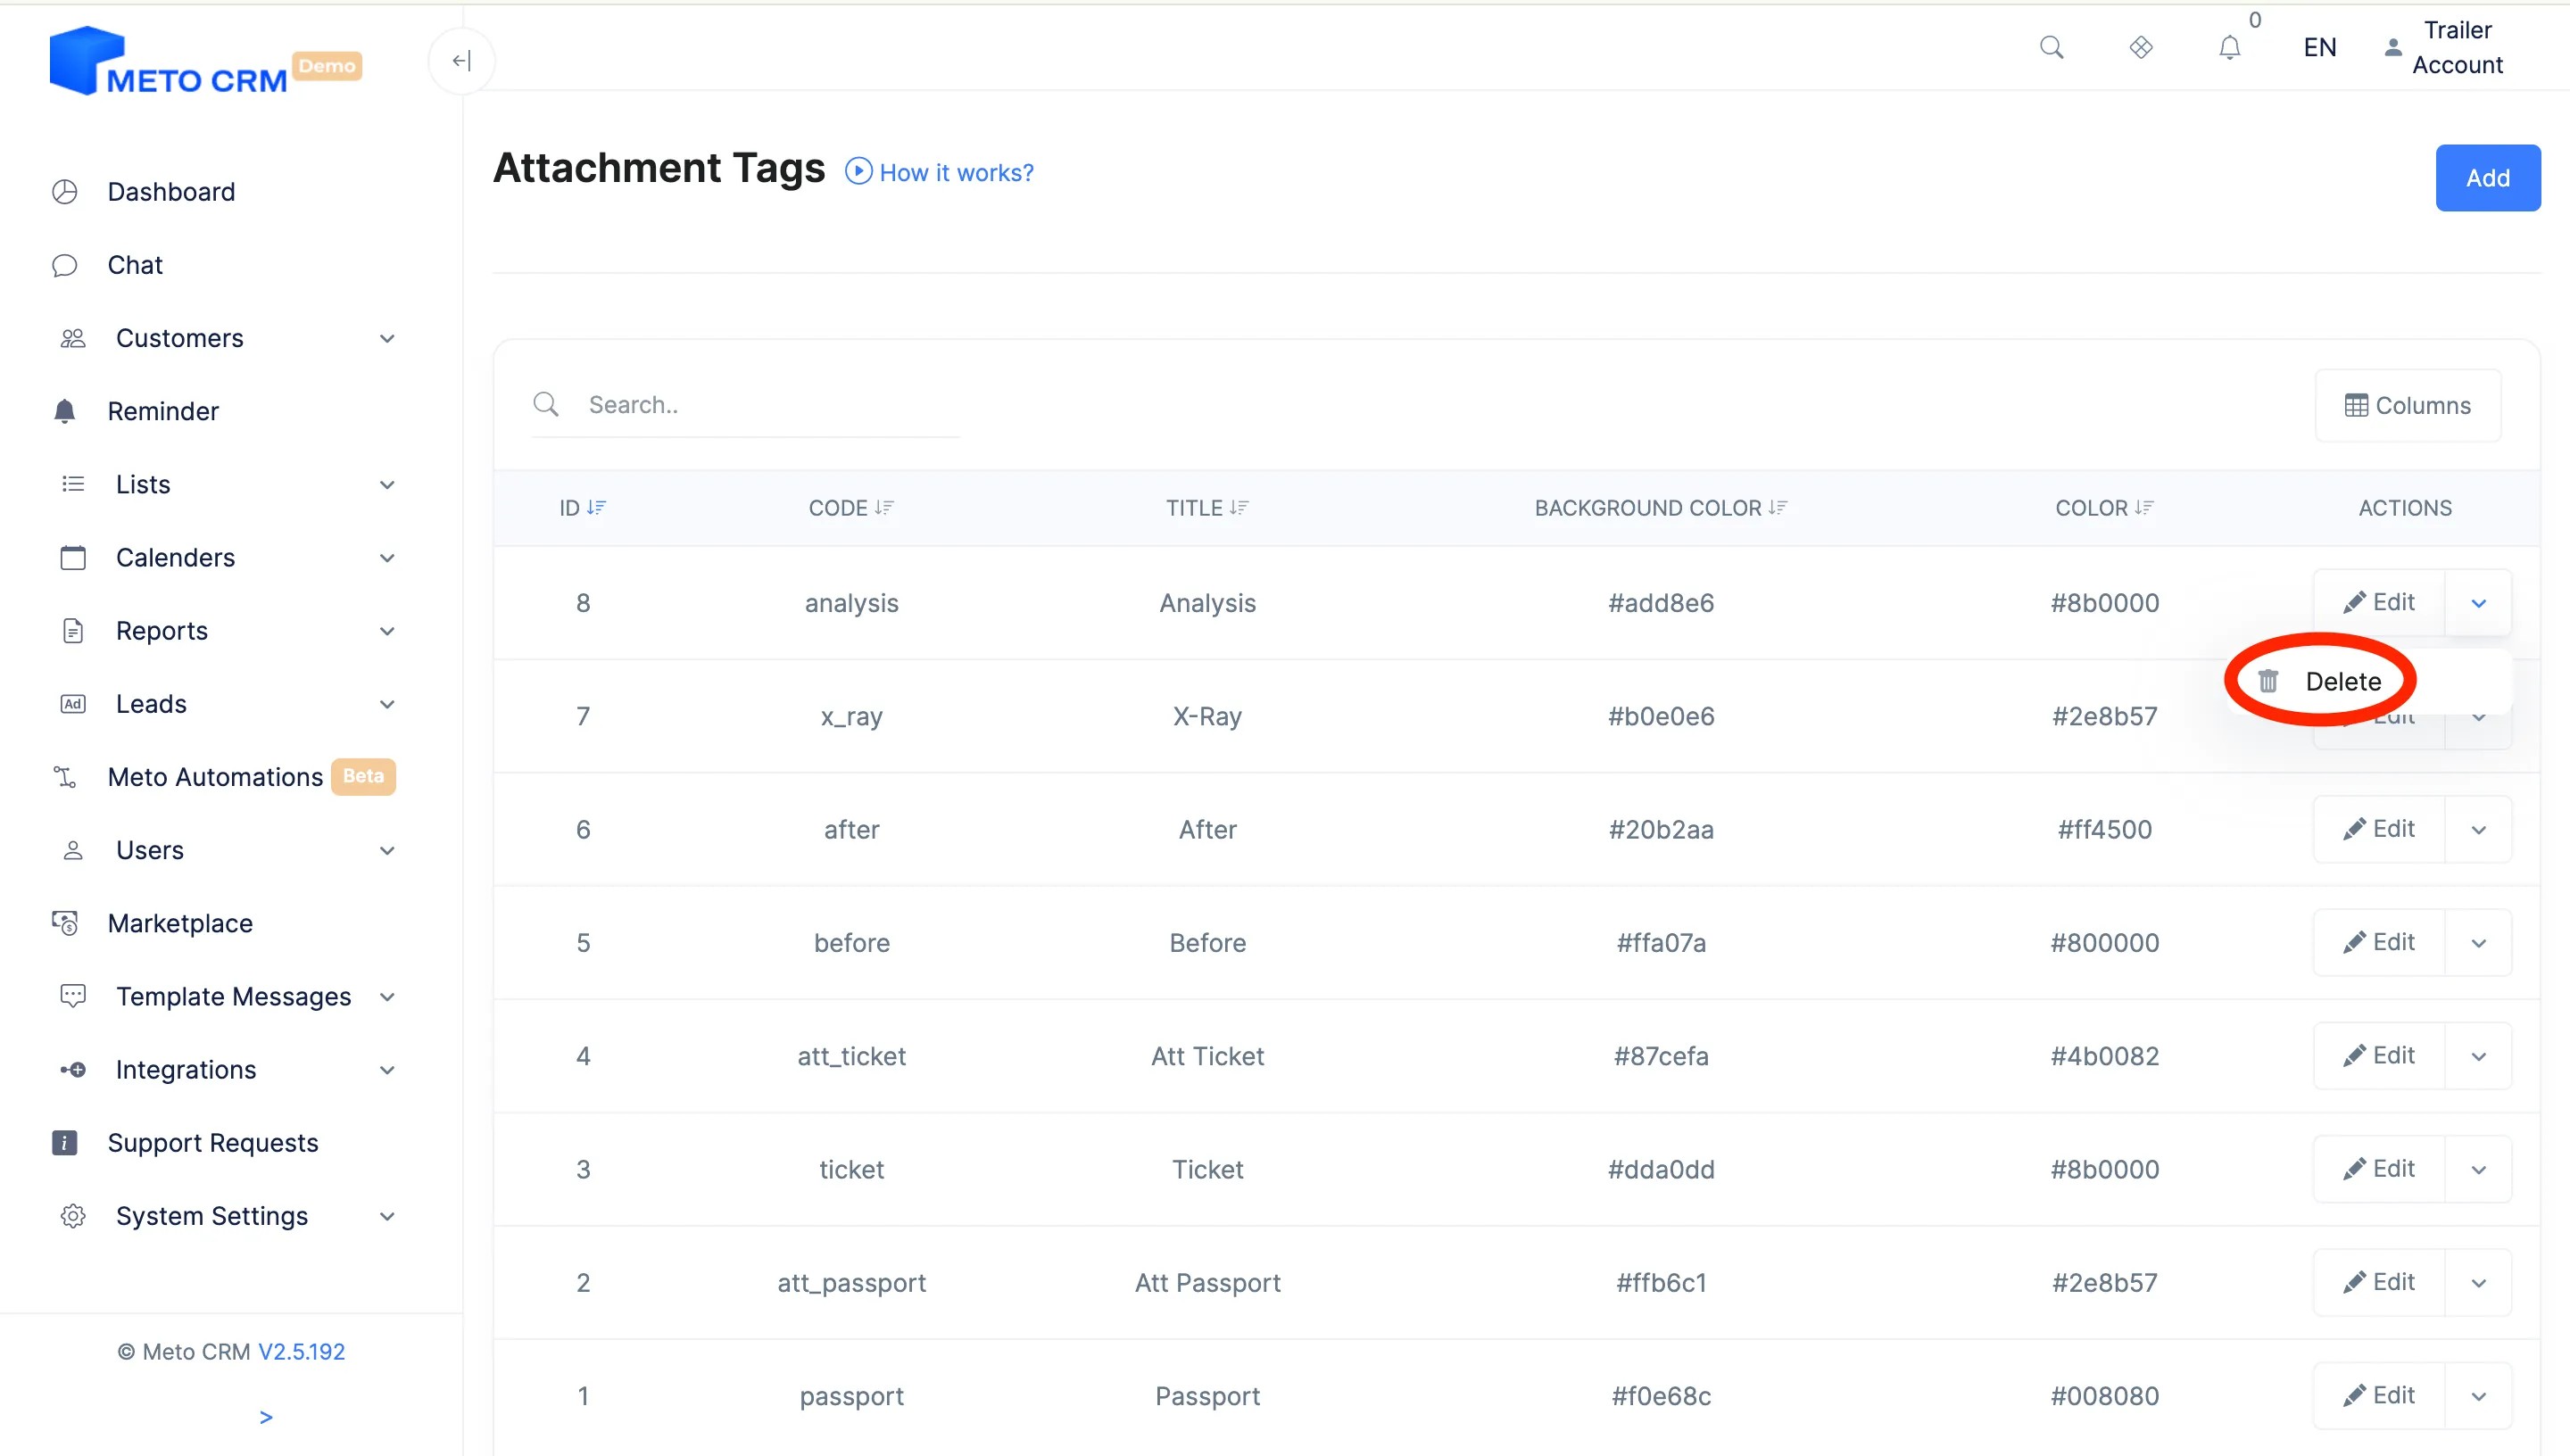2570x1456 pixels.
Task: Click the System Settings gear icon
Action: coord(73,1215)
